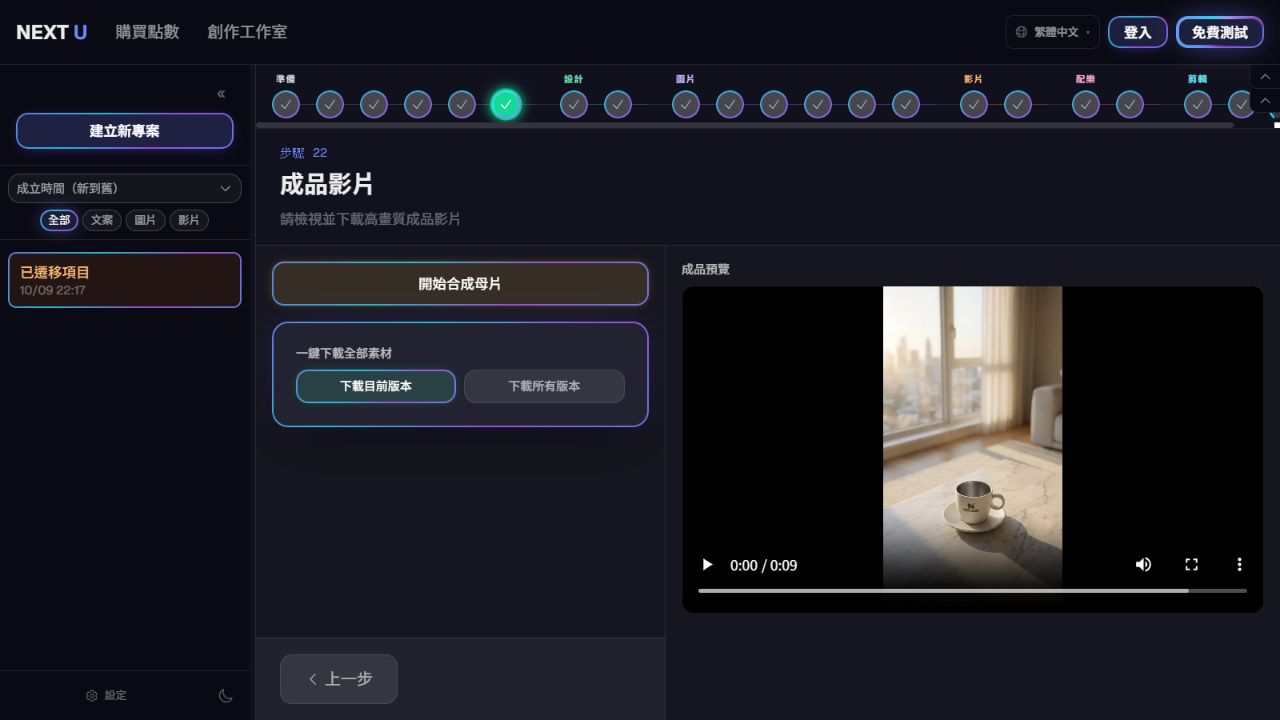
Task: Click the 免費測試 button
Action: click(1220, 32)
